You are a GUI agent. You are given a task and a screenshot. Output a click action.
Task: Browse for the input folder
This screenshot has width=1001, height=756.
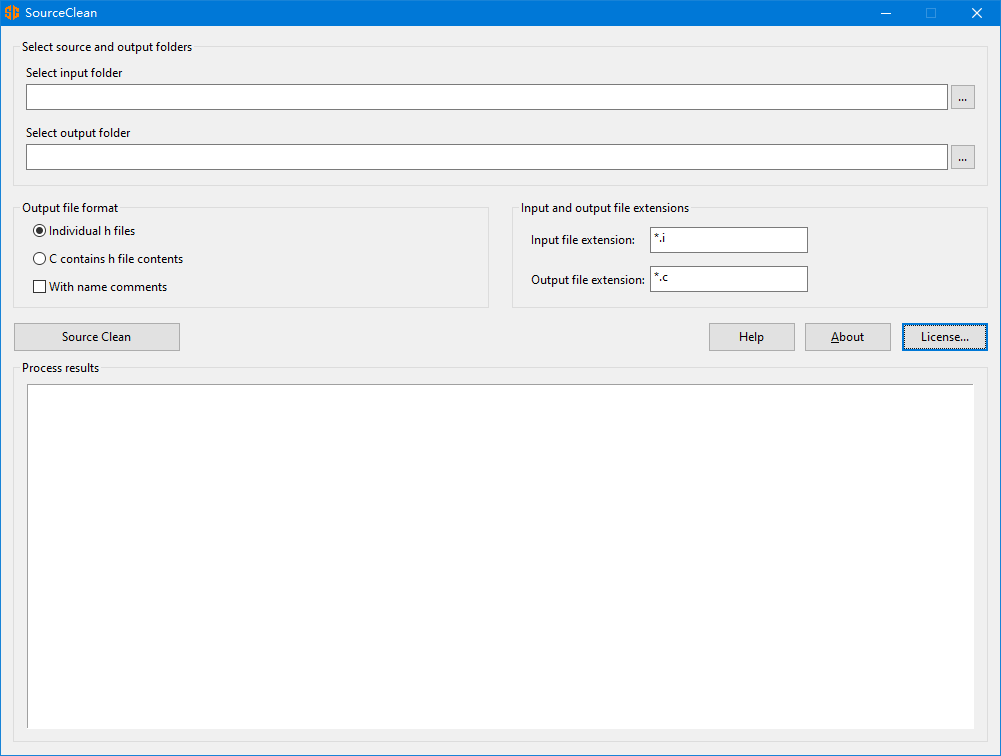[962, 97]
